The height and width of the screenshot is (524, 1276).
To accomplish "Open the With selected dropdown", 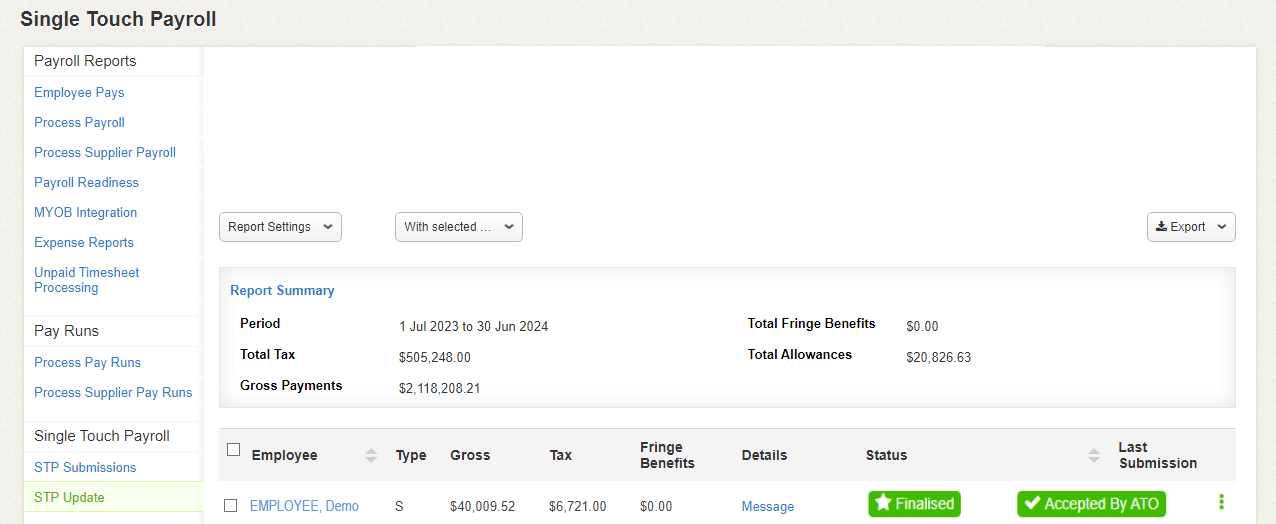I will (x=459, y=227).
